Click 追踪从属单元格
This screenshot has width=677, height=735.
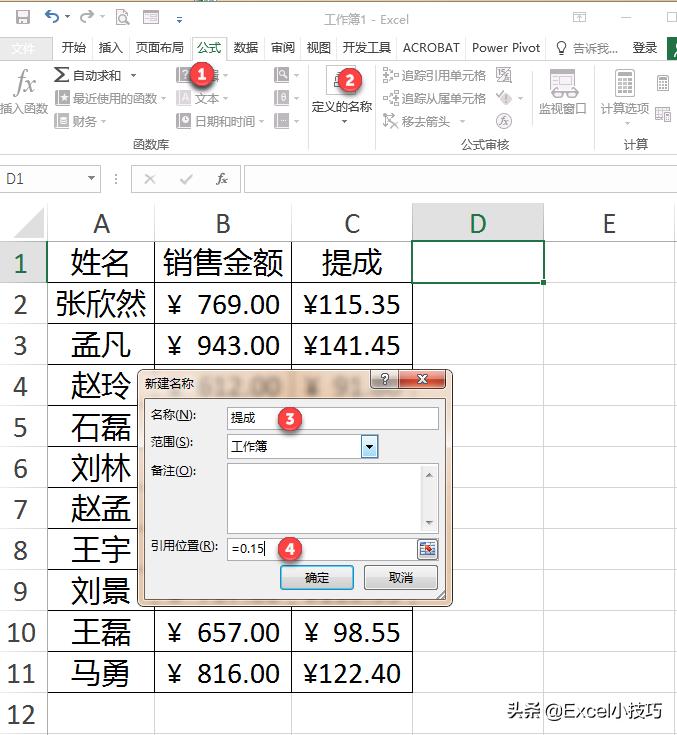coord(434,98)
